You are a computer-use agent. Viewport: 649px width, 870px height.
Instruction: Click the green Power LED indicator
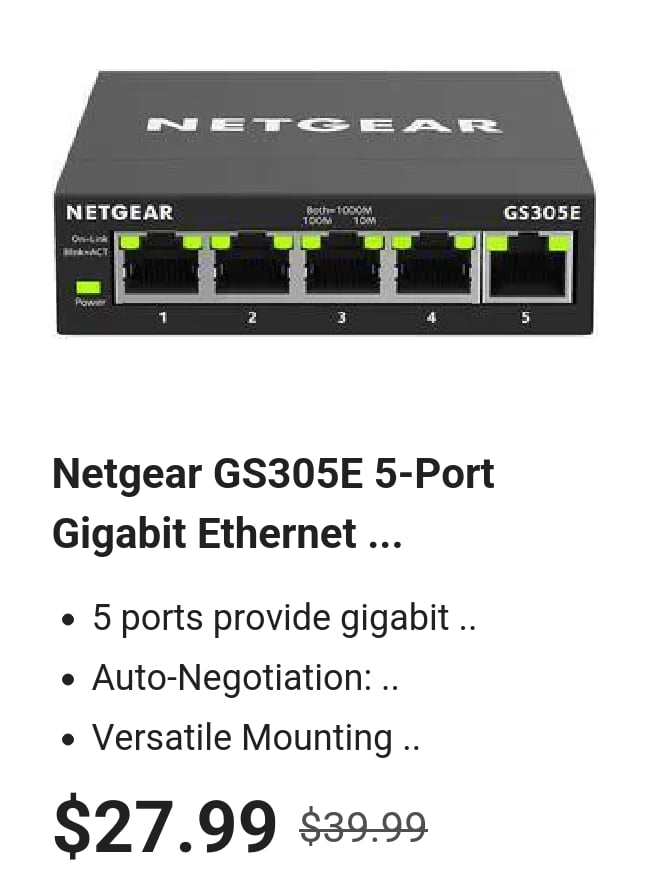pyautogui.click(x=88, y=287)
